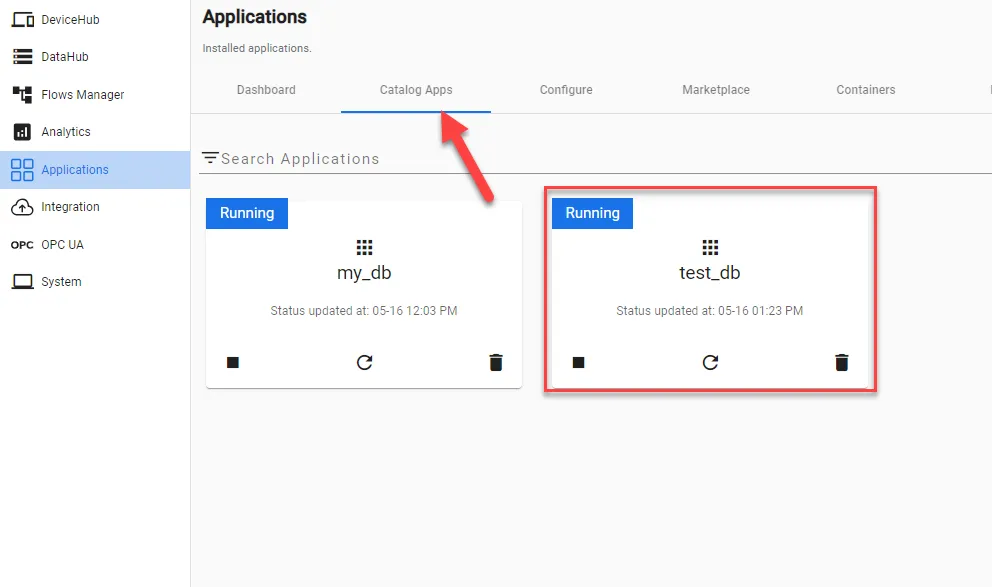992x587 pixels.
Task: Click the Running badge on my_db
Action: pyautogui.click(x=247, y=213)
